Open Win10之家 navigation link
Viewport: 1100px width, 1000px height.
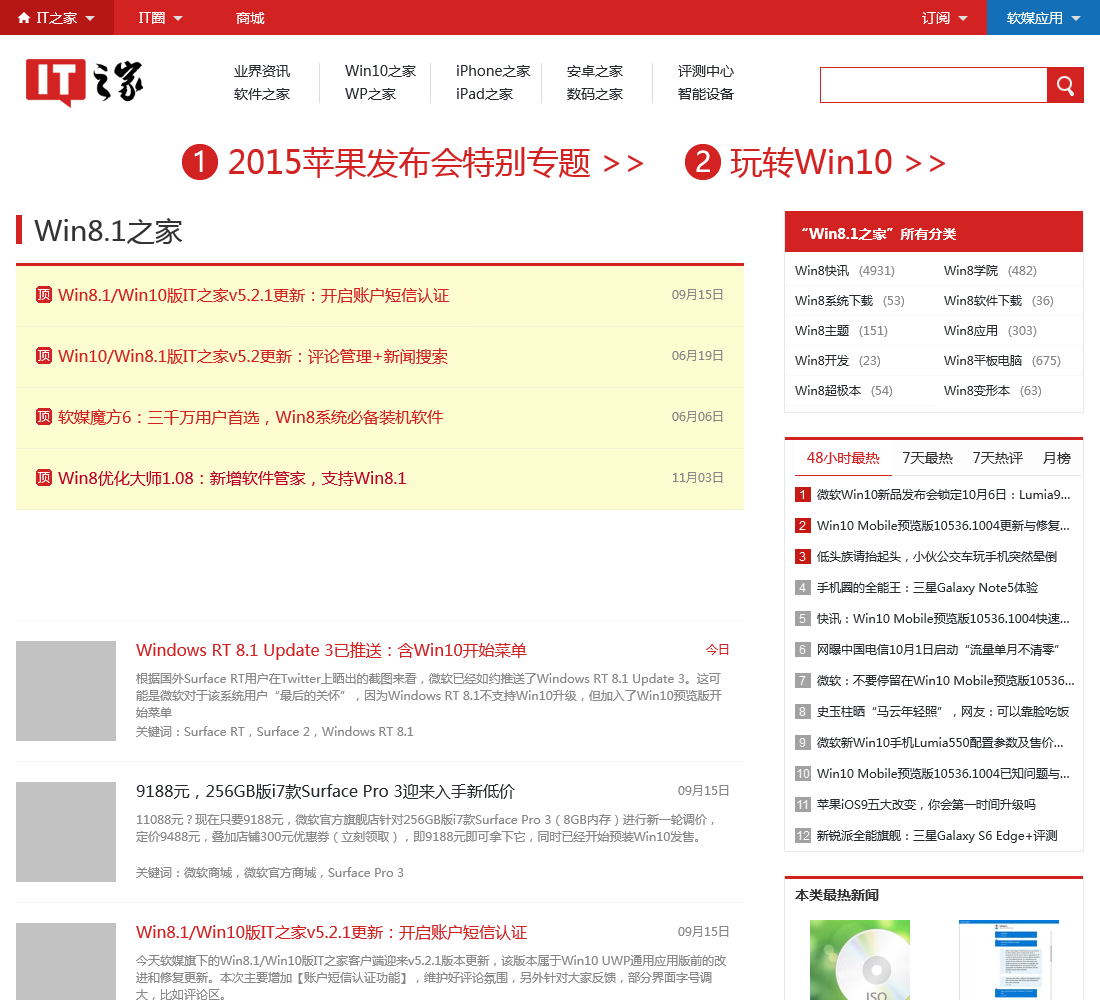(x=380, y=72)
